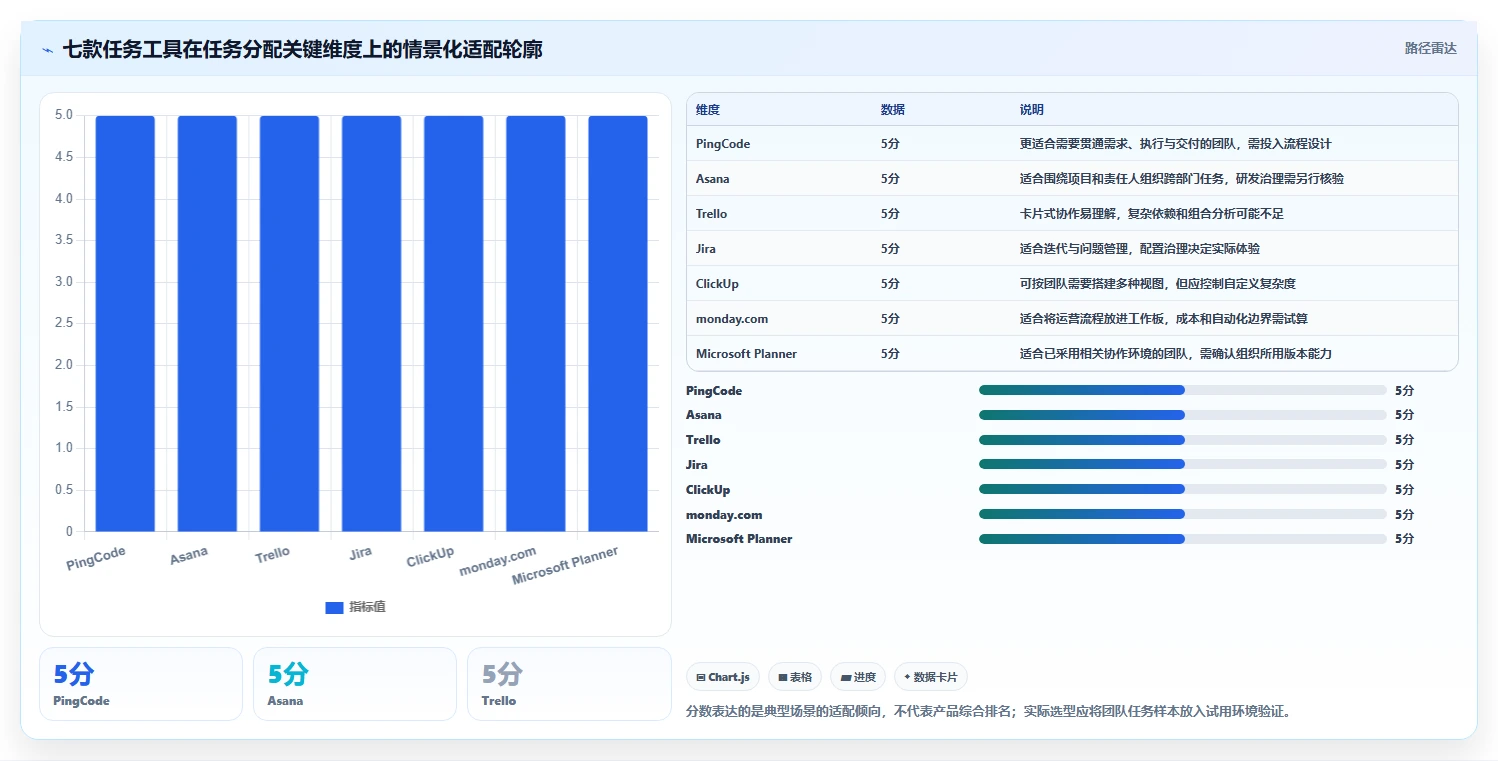This screenshot has width=1498, height=761.
Task: Click the Asana progress bar
Action: point(1182,414)
